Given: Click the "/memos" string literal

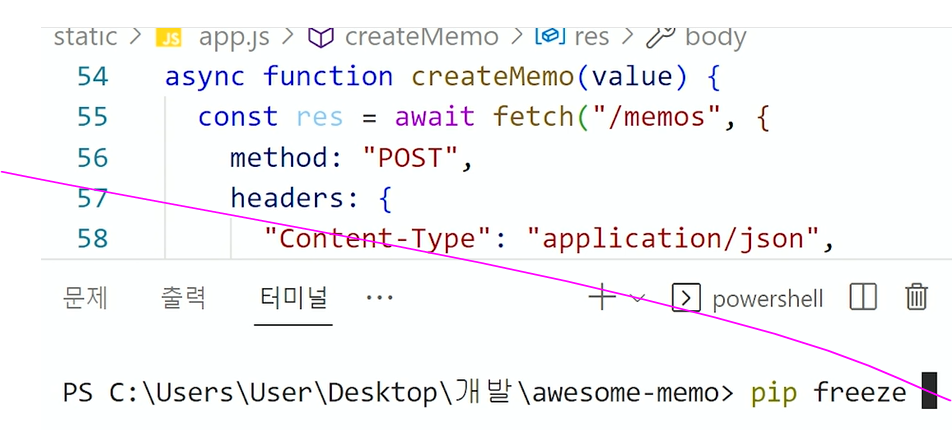Looking at the screenshot, I should coord(655,117).
